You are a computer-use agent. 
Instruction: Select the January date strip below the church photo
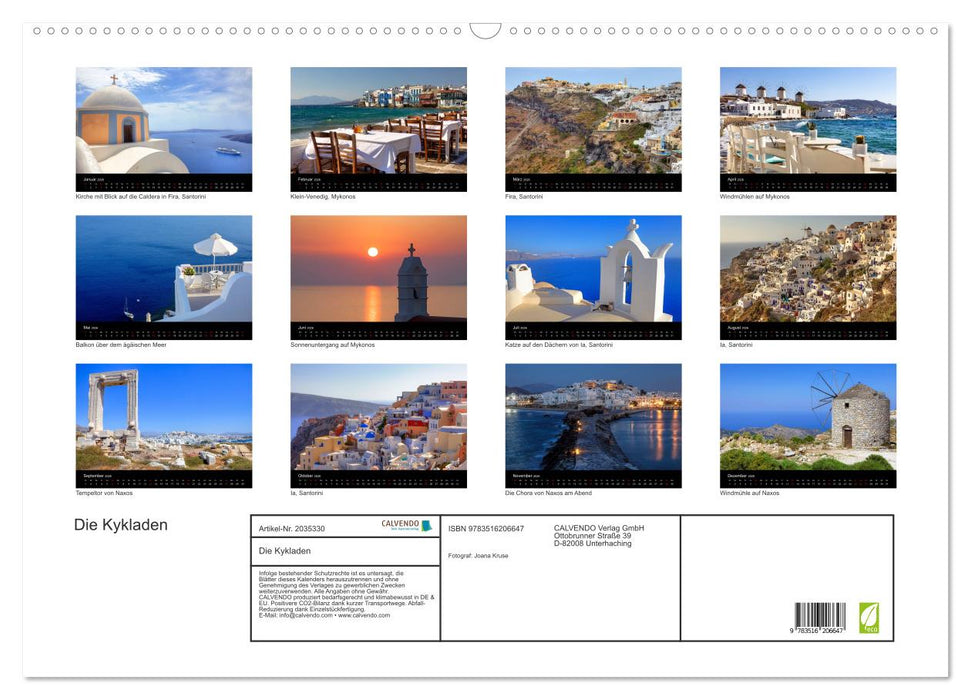point(163,181)
